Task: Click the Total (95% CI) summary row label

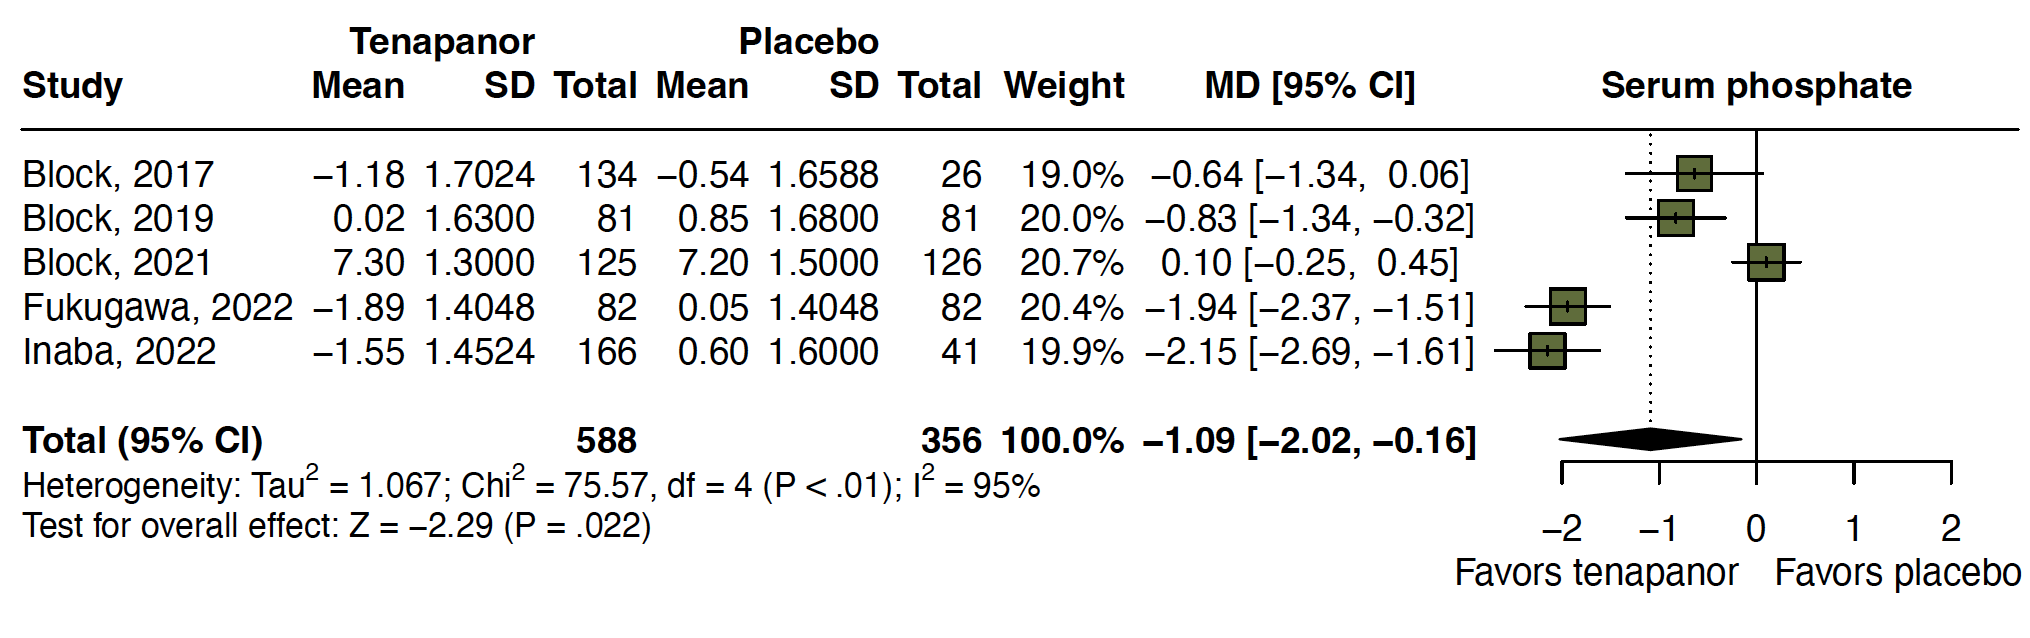Action: point(143,441)
